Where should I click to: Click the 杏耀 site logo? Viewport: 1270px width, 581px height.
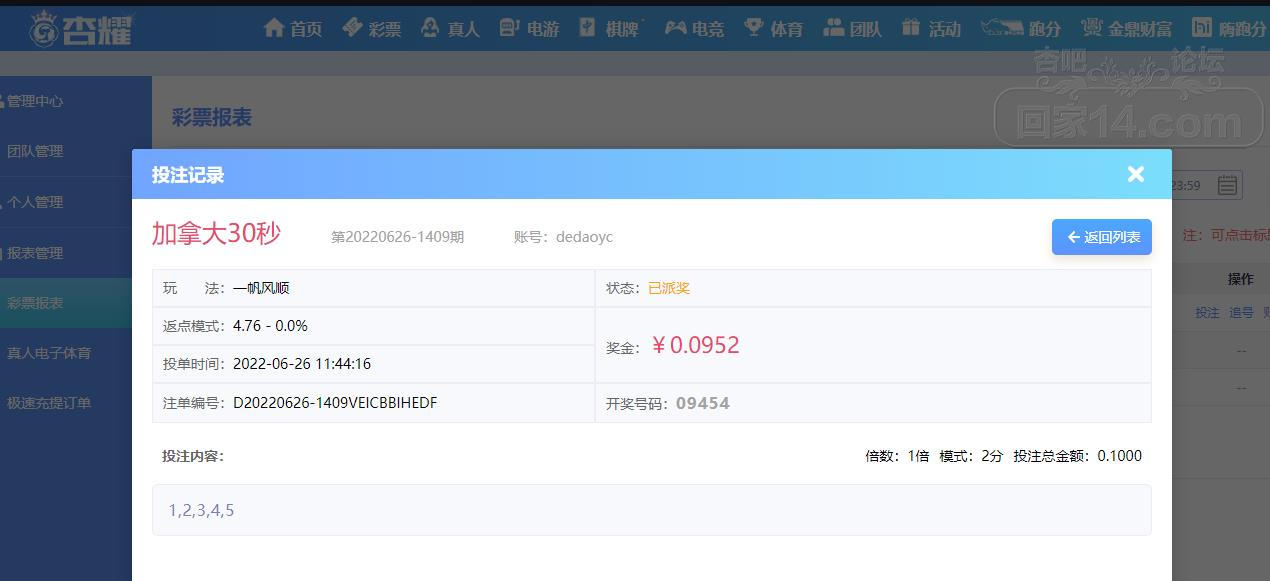pyautogui.click(x=80, y=28)
